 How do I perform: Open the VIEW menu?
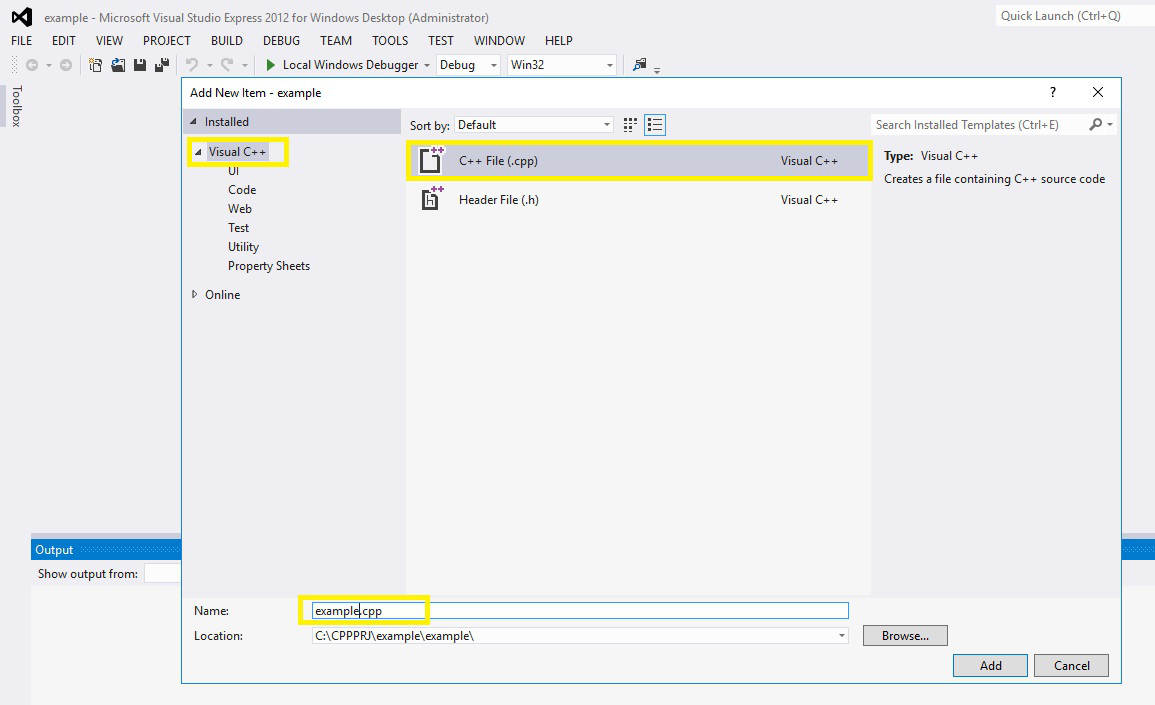pyautogui.click(x=109, y=41)
